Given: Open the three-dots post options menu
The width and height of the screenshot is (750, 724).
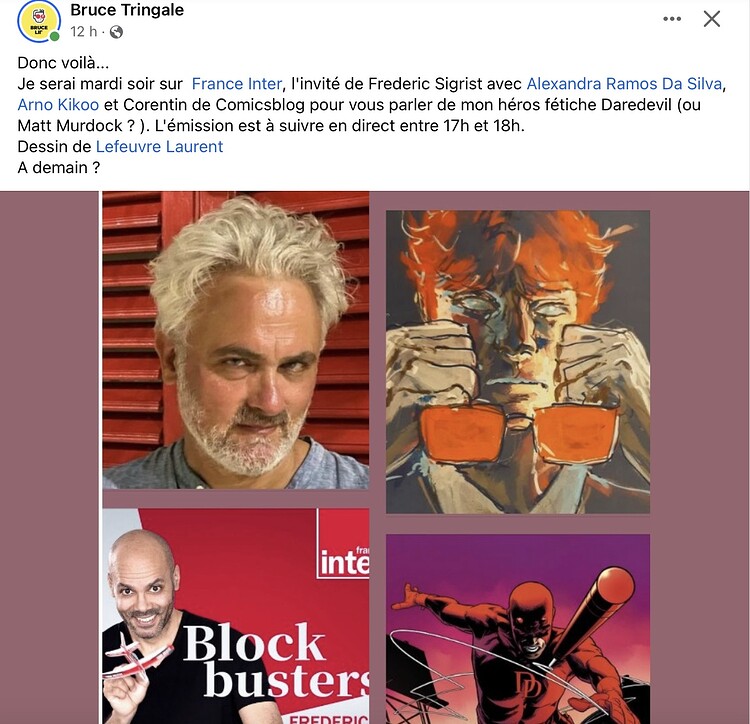Looking at the screenshot, I should [x=672, y=19].
